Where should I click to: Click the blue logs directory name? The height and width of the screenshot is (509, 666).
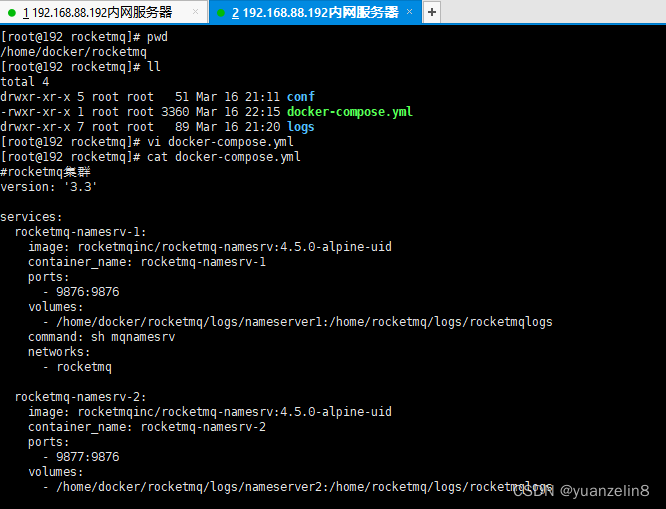point(300,127)
